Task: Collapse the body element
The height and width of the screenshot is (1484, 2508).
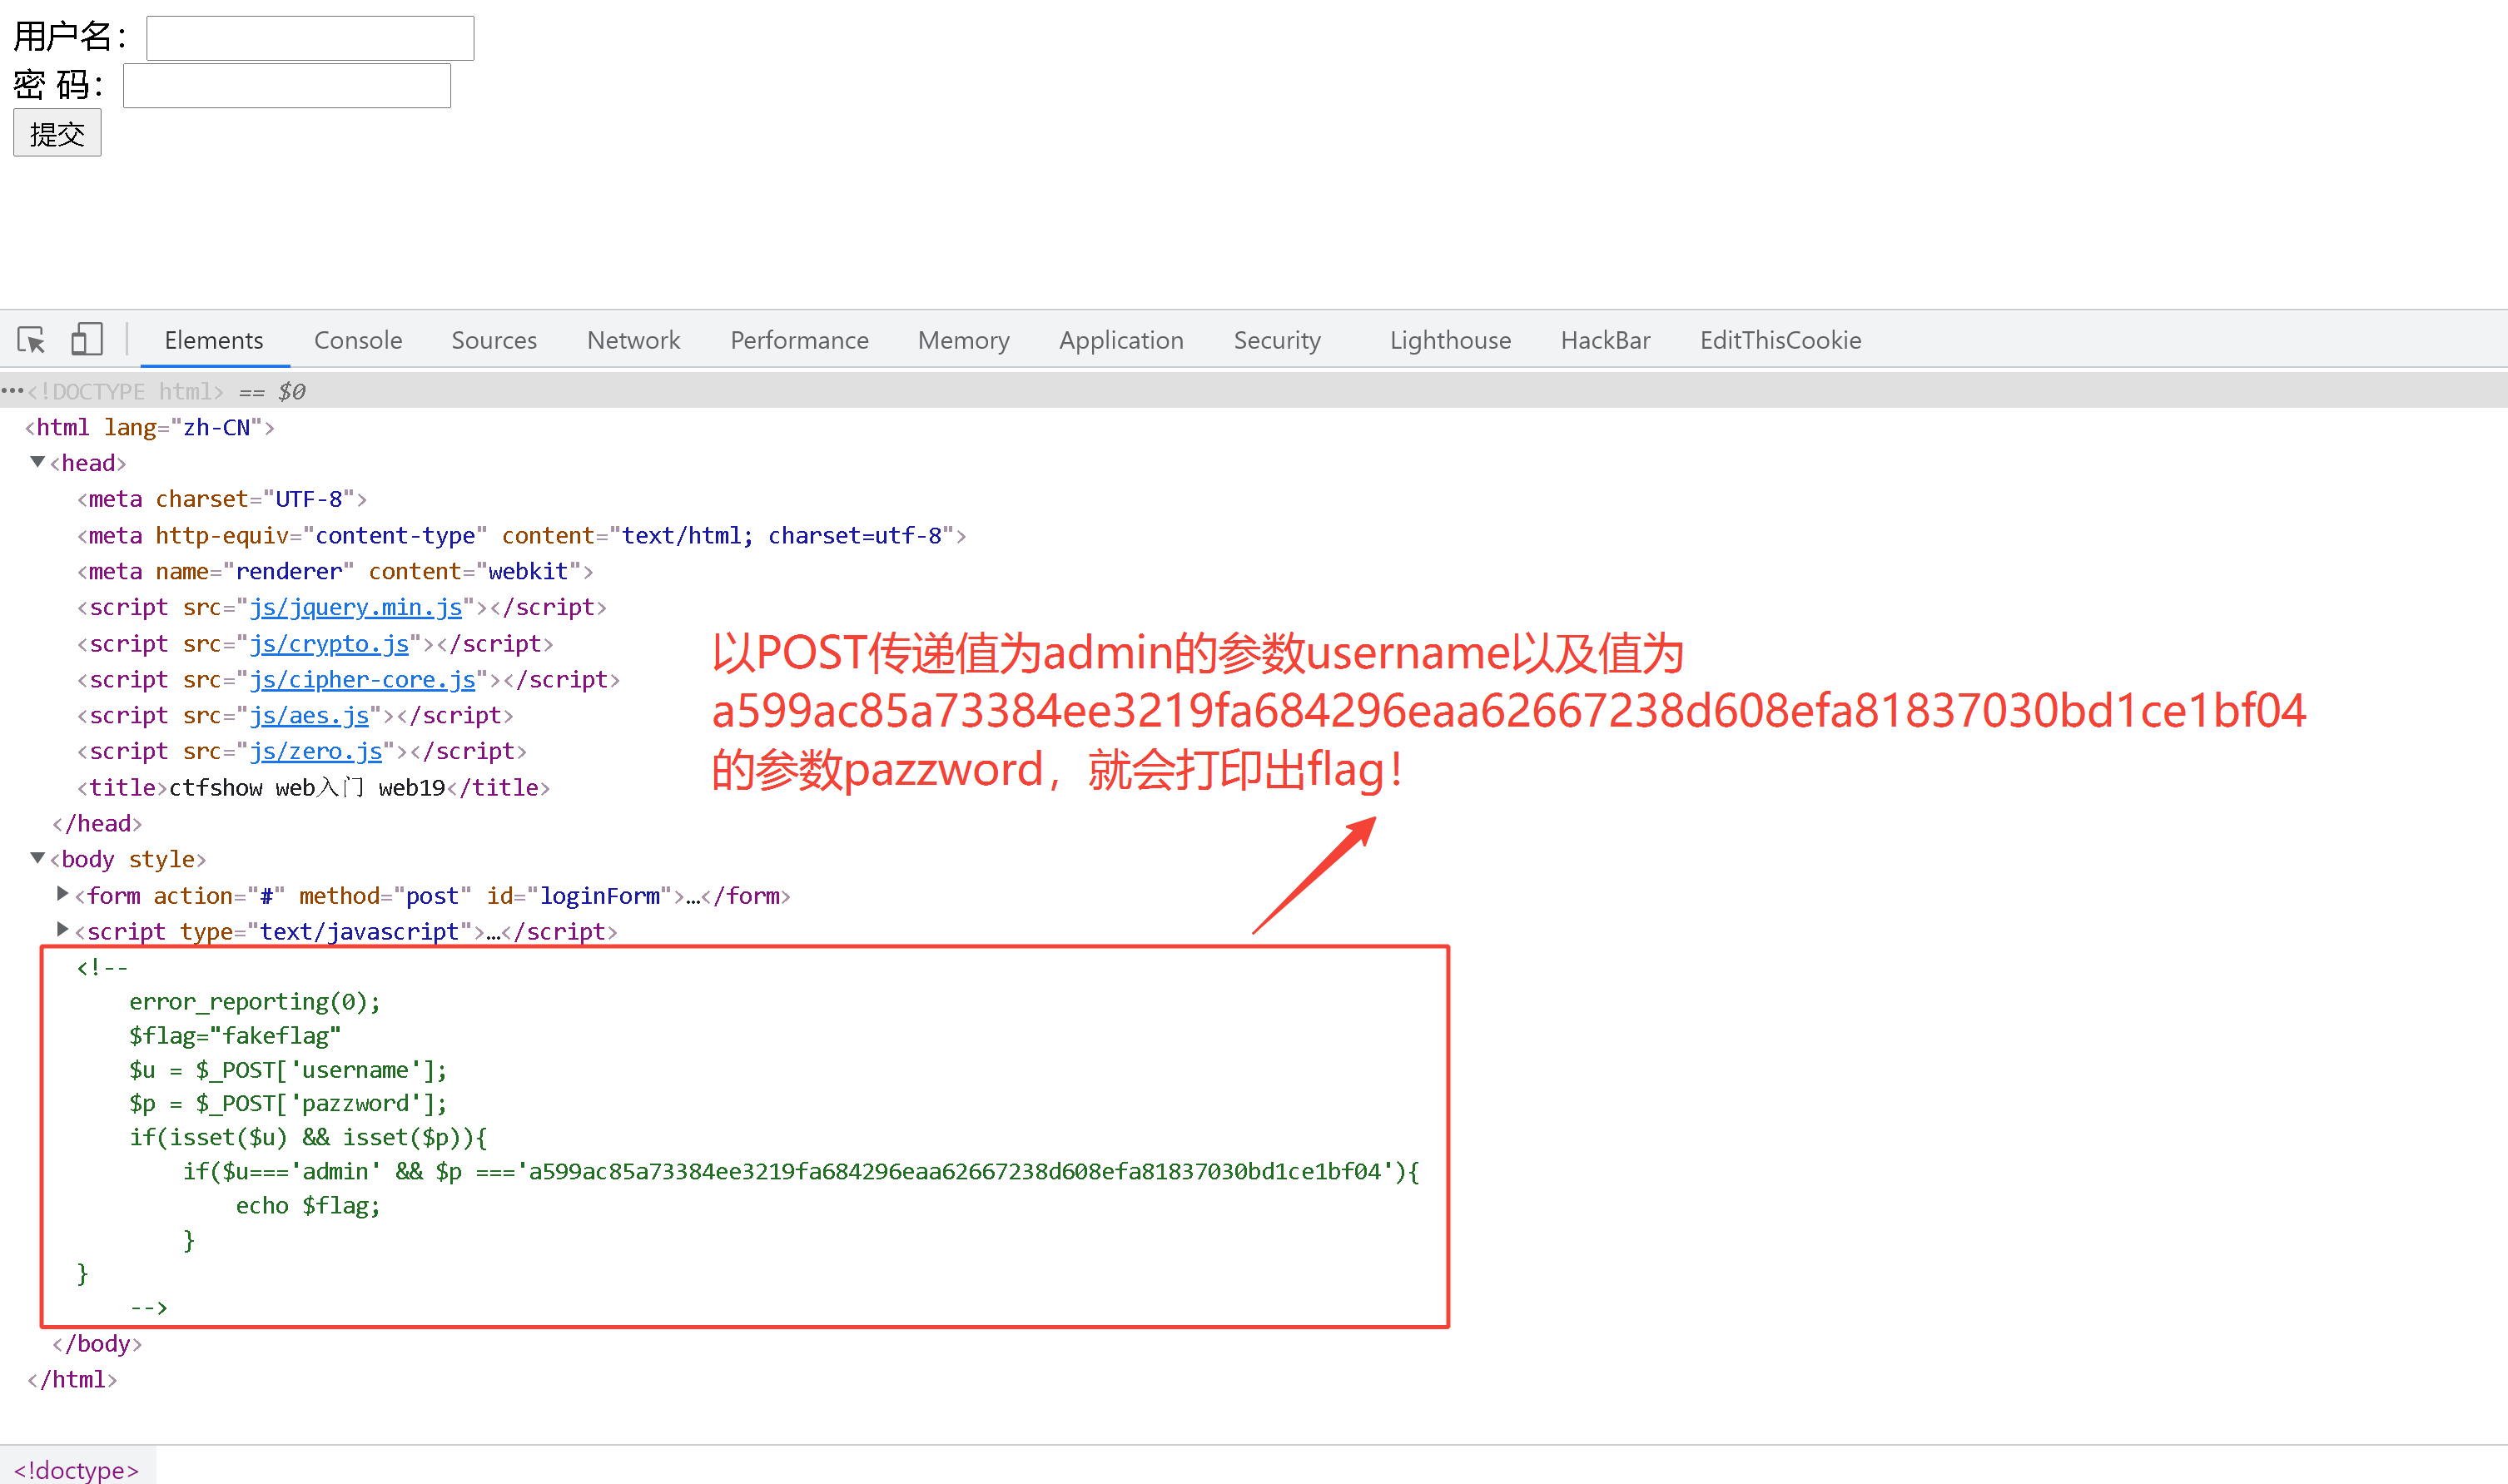Action: tap(38, 858)
